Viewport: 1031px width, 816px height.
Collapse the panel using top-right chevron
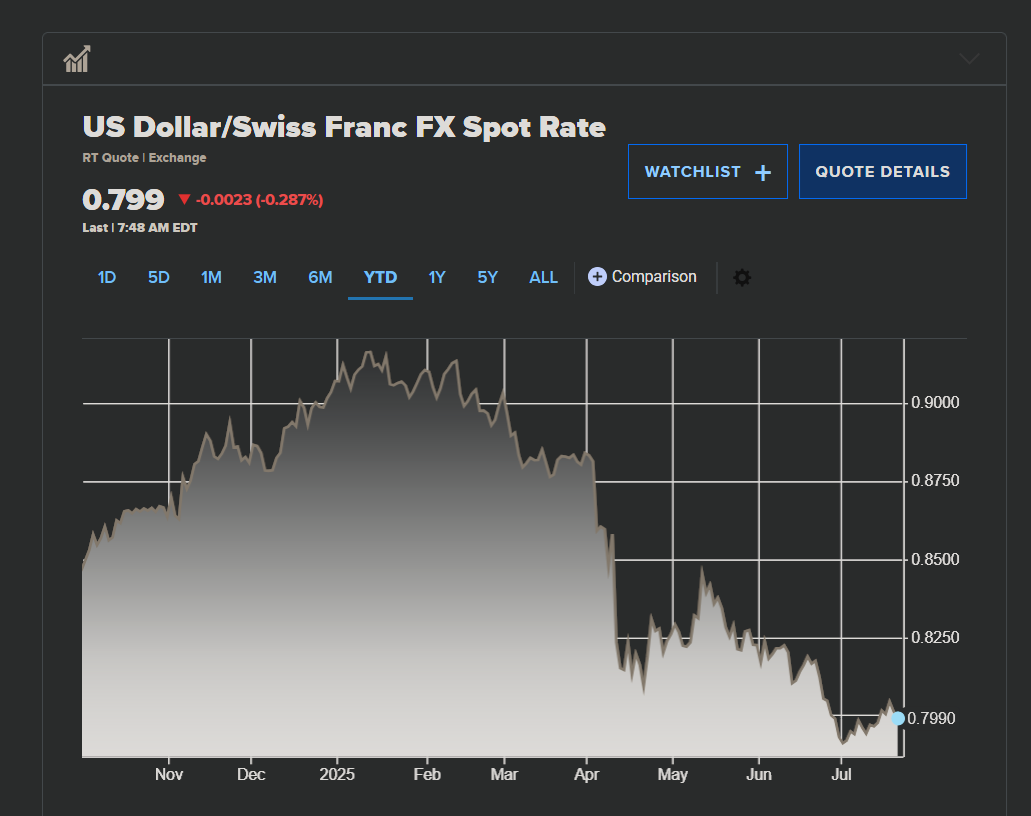[x=969, y=59]
